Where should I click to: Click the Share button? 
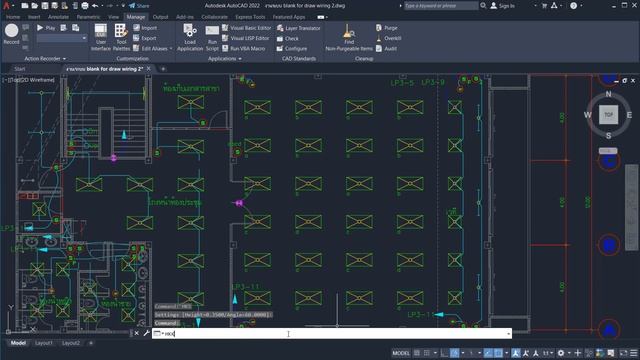pyautogui.click(x=139, y=6)
